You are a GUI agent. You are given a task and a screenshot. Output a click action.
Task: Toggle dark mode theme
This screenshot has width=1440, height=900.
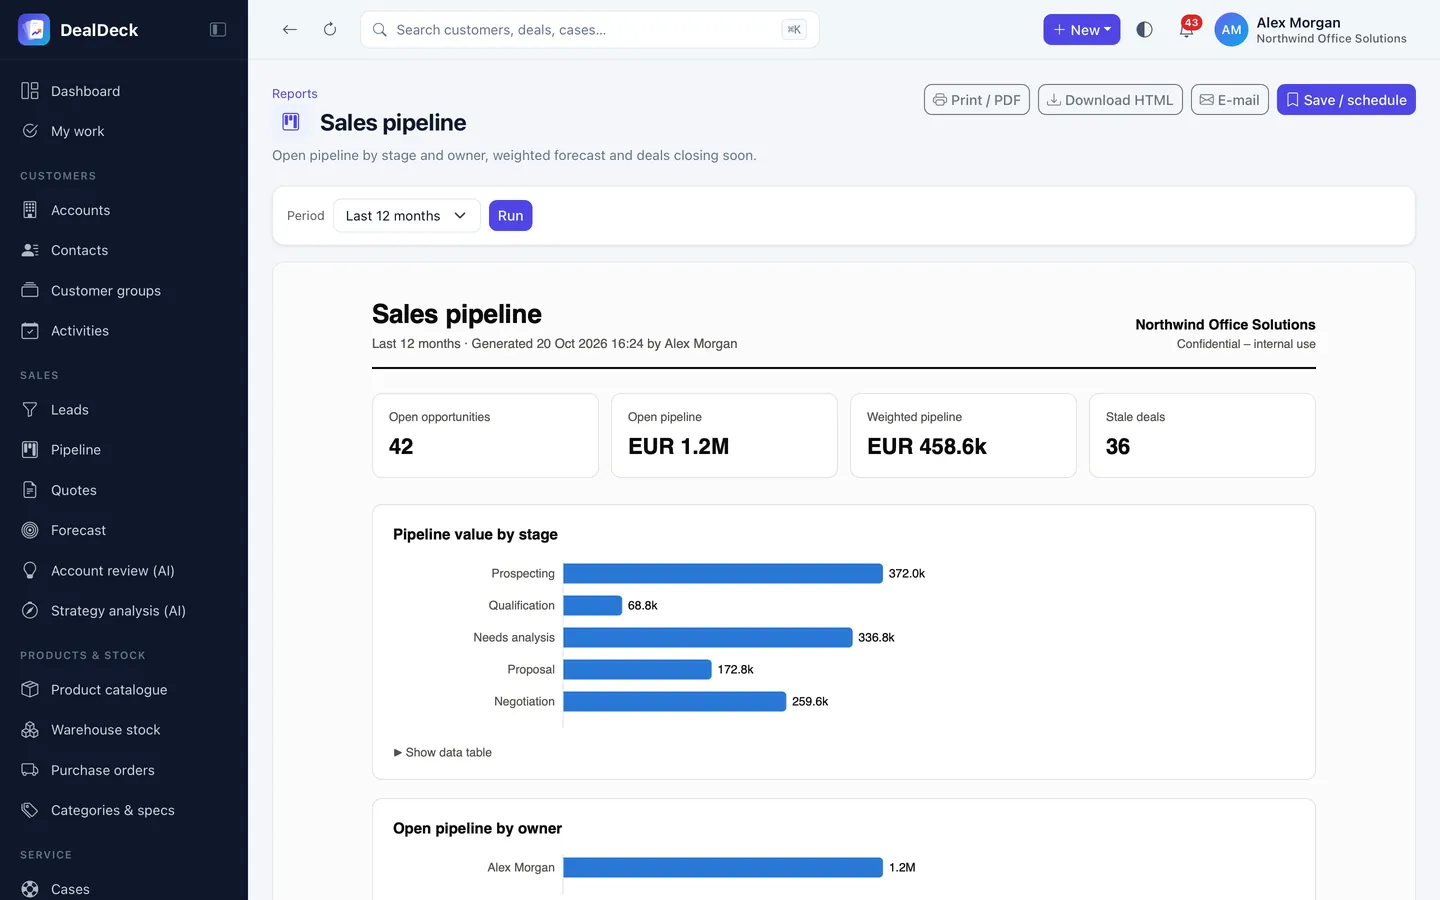click(x=1145, y=30)
